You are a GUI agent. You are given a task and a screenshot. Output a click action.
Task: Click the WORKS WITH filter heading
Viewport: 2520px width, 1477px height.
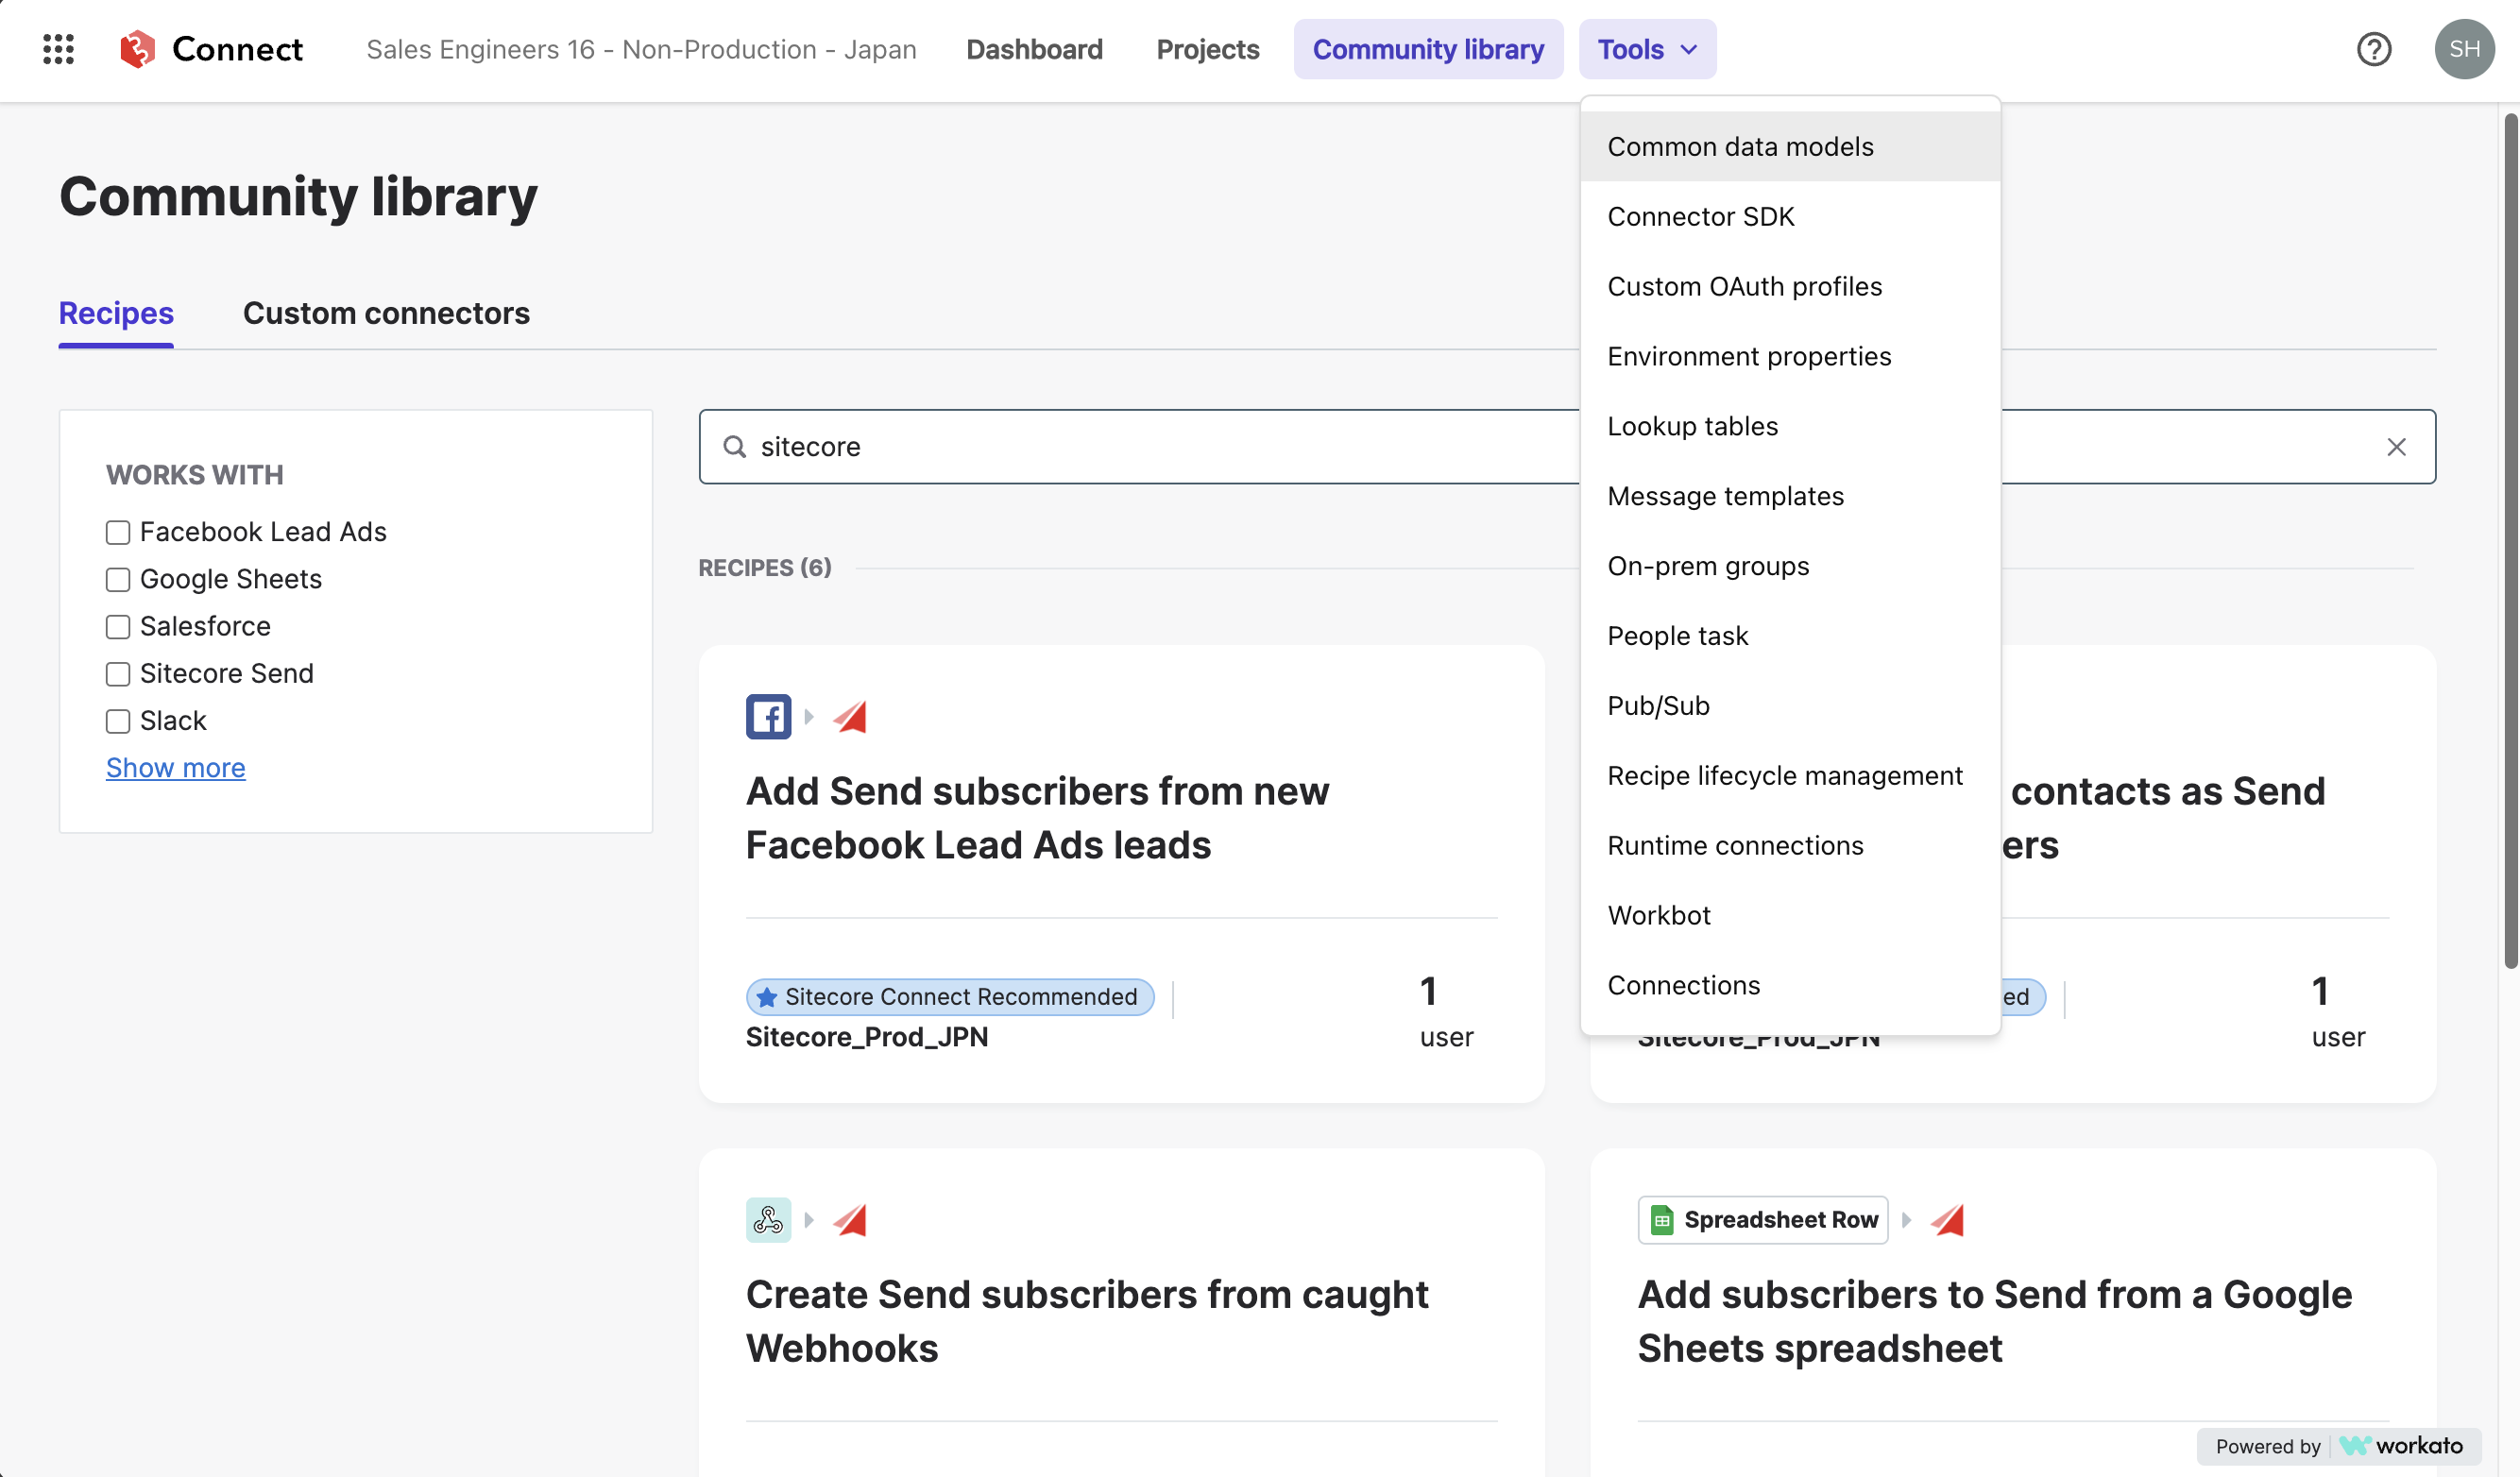195,475
